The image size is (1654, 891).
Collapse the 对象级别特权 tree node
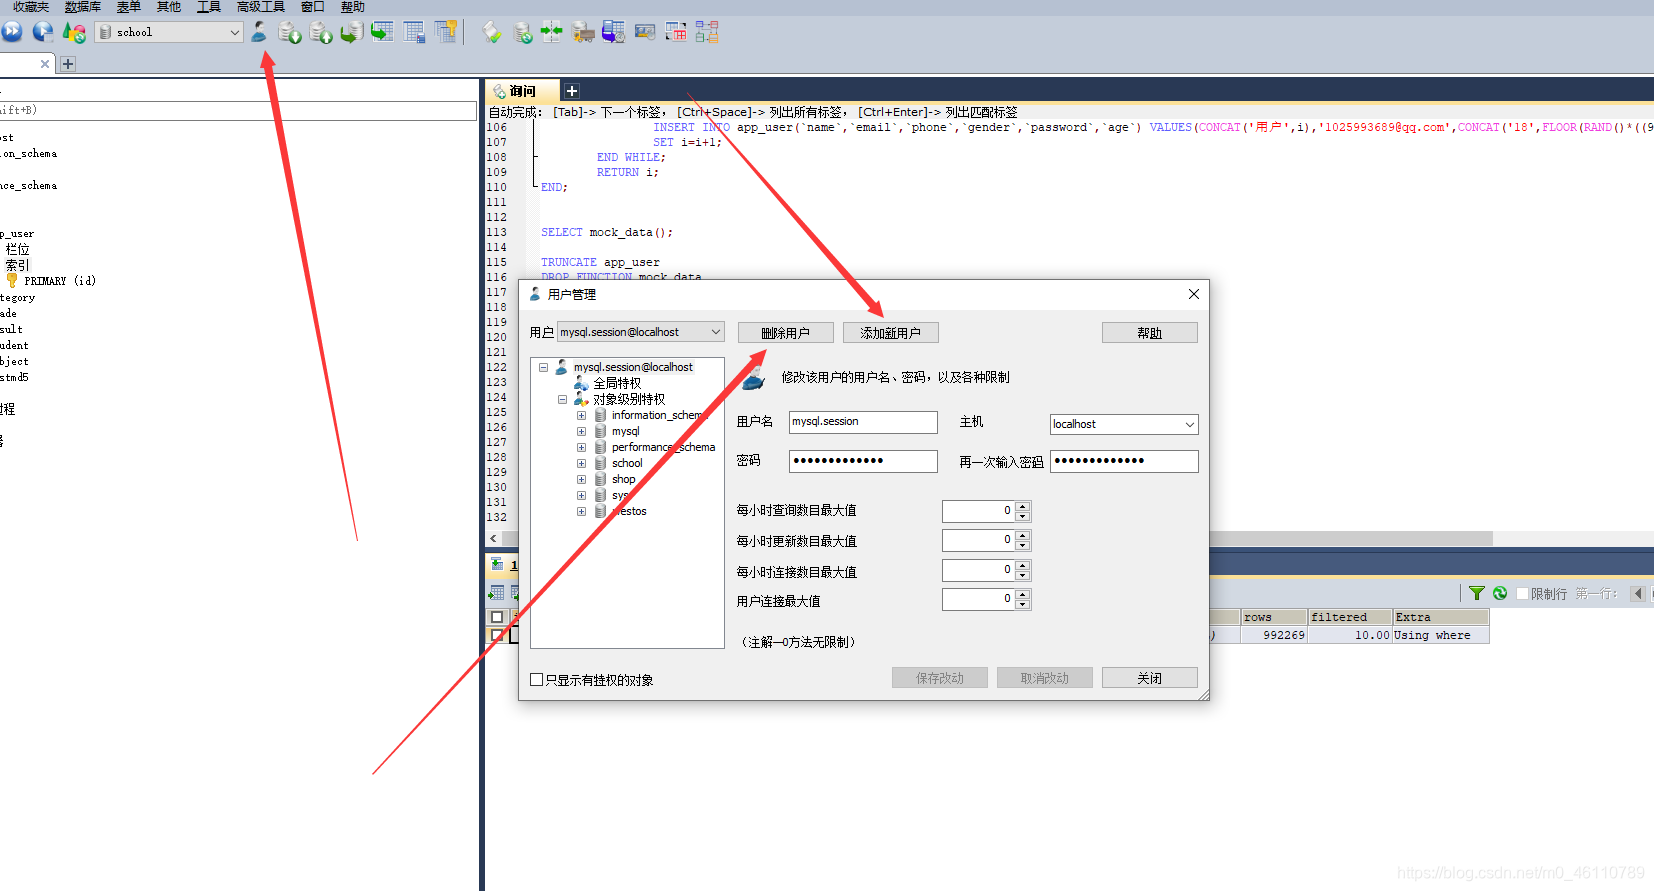tap(562, 399)
